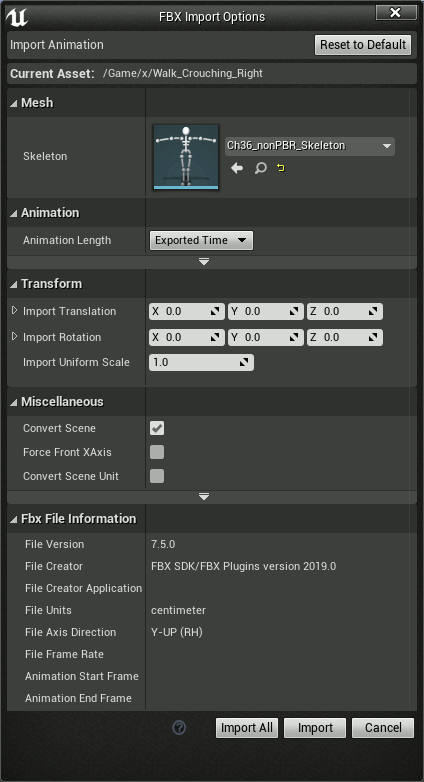This screenshot has height=782, width=424.
Task: Click the File Units value centimeter
Action: tap(178, 610)
